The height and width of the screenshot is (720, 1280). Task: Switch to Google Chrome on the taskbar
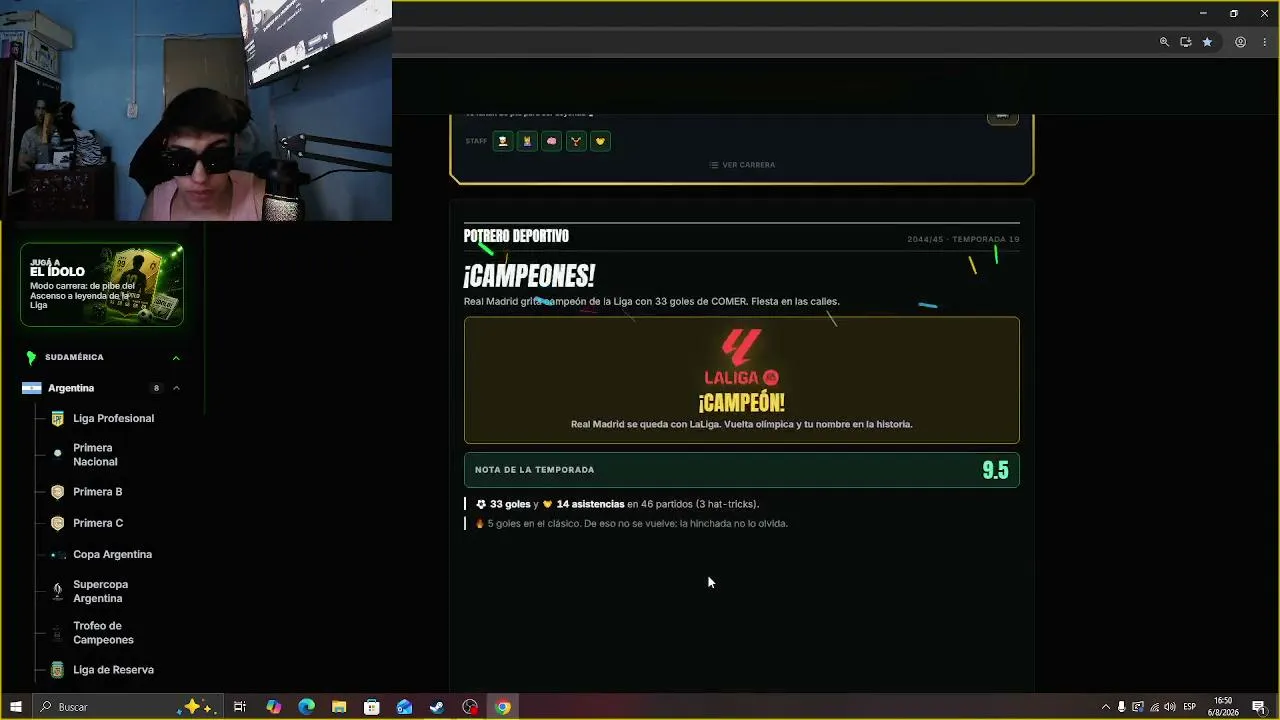coord(503,707)
